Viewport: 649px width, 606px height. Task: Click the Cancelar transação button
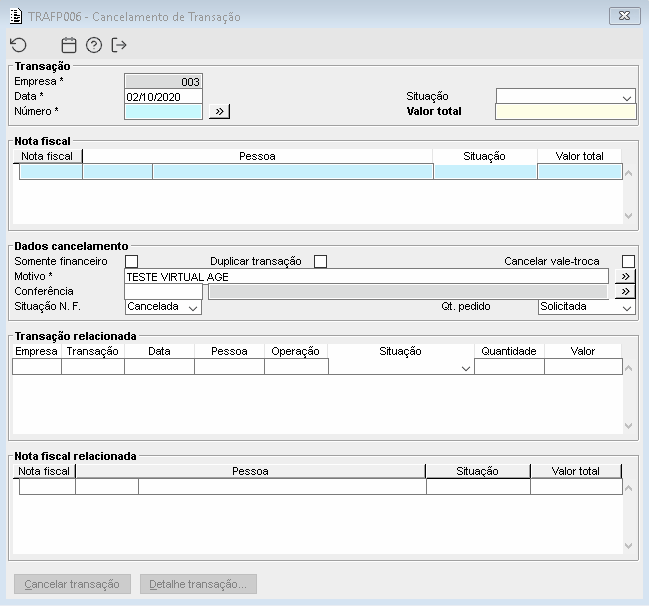(72, 584)
